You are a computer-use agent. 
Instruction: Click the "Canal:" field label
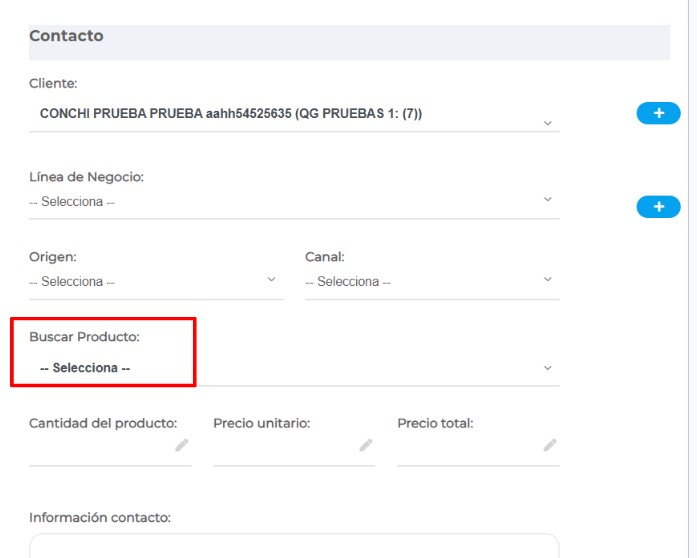(325, 257)
